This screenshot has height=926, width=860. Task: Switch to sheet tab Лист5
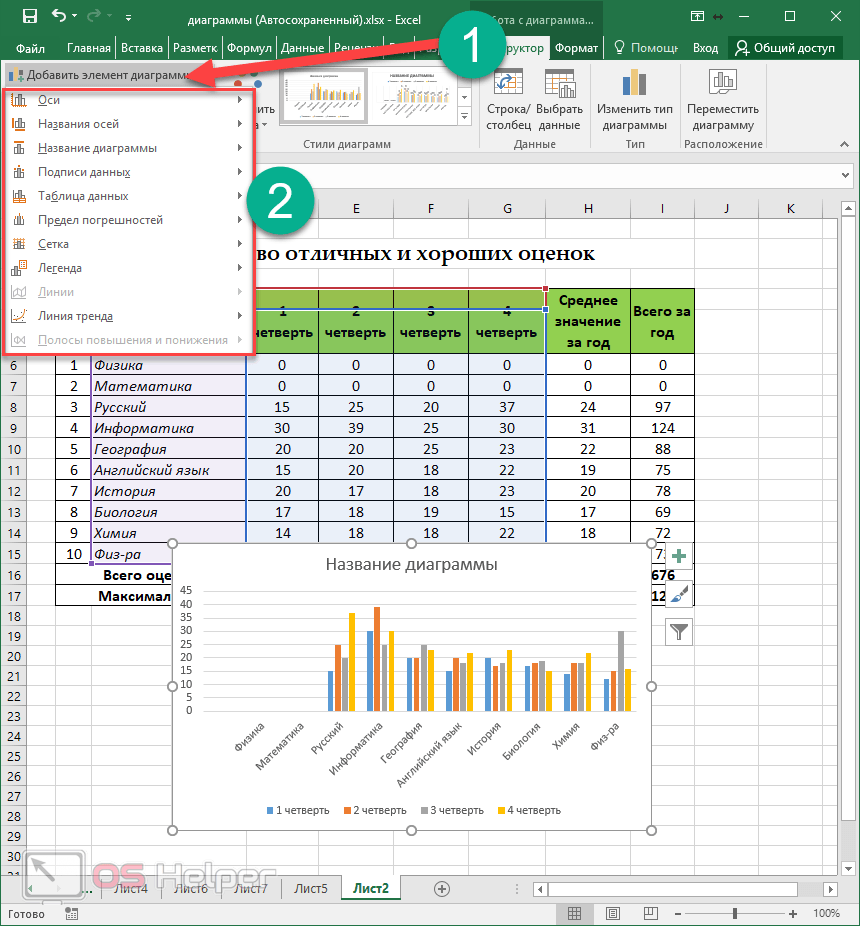coord(310,888)
